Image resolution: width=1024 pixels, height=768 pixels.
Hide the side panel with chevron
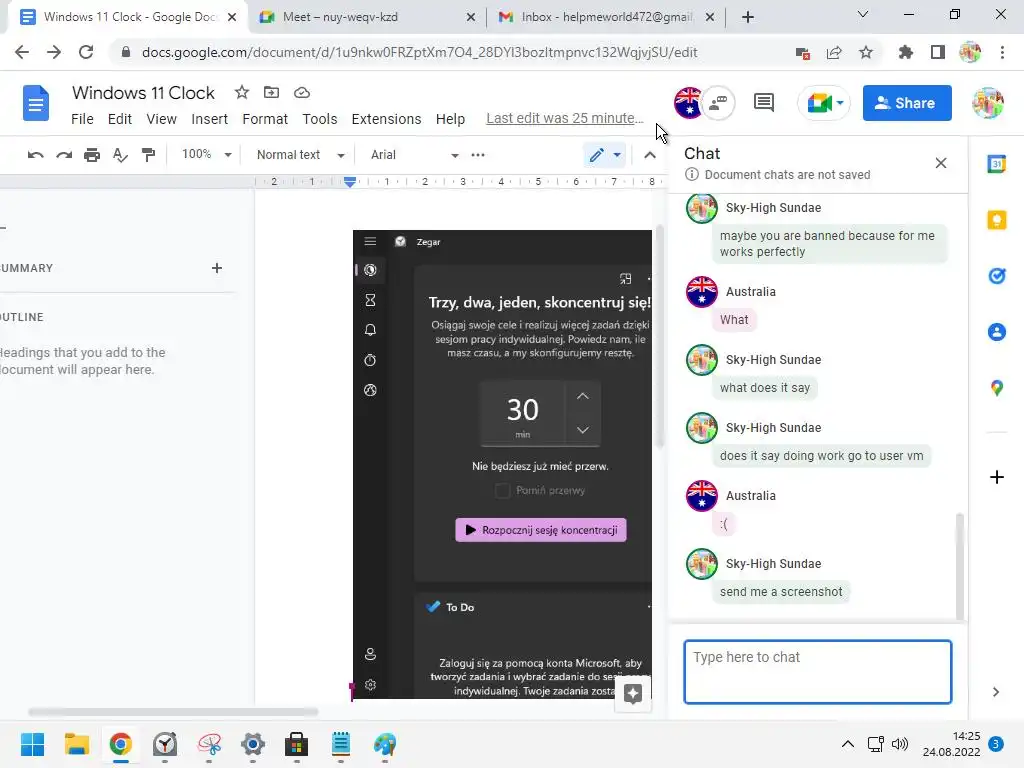tap(996, 692)
